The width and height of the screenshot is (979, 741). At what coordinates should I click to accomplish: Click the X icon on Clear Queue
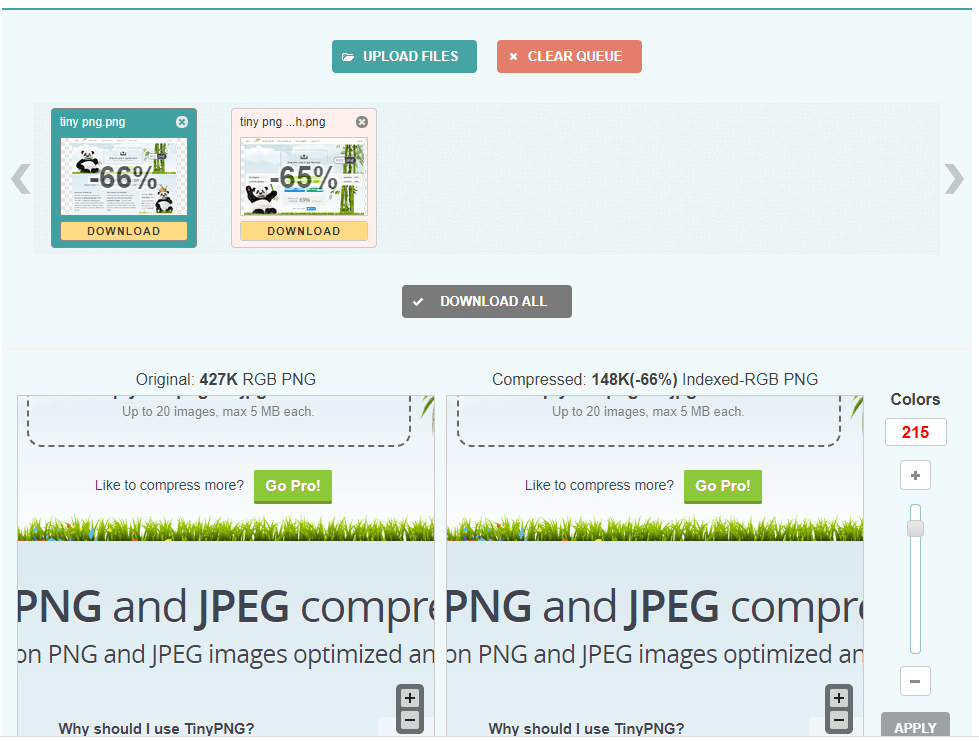pyautogui.click(x=513, y=57)
